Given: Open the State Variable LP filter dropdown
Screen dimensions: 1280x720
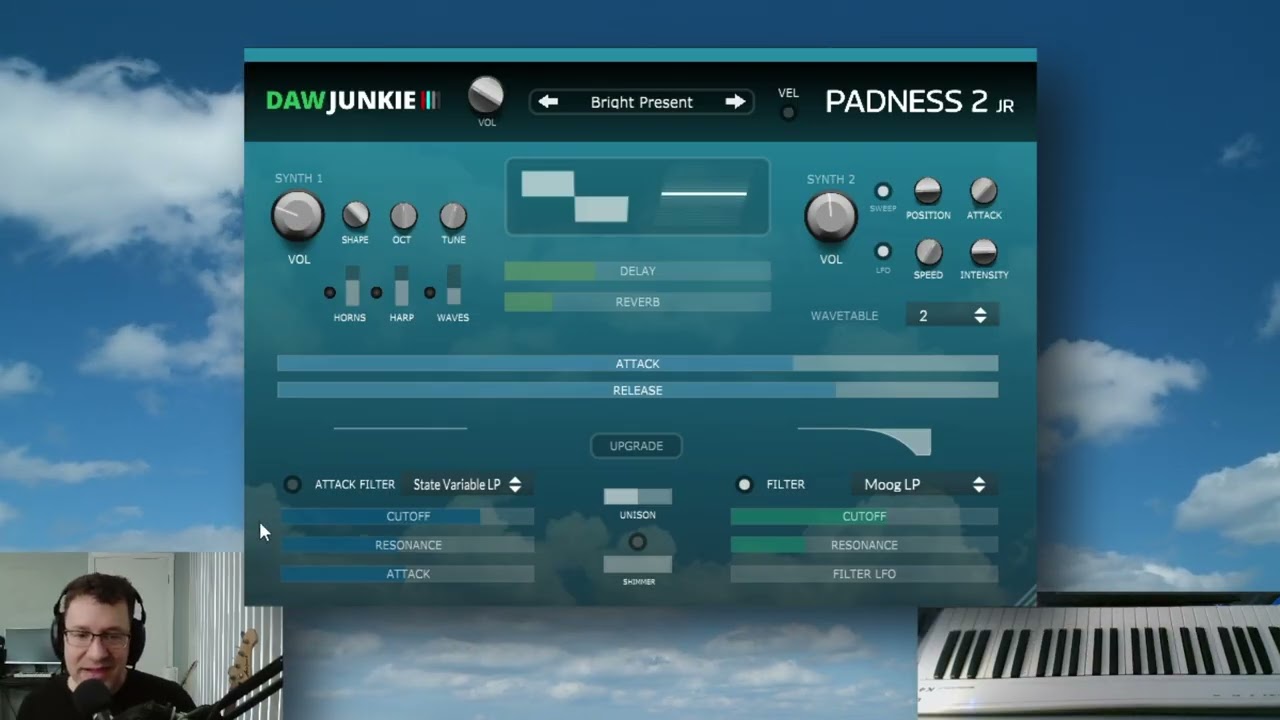Looking at the screenshot, I should pyautogui.click(x=467, y=484).
